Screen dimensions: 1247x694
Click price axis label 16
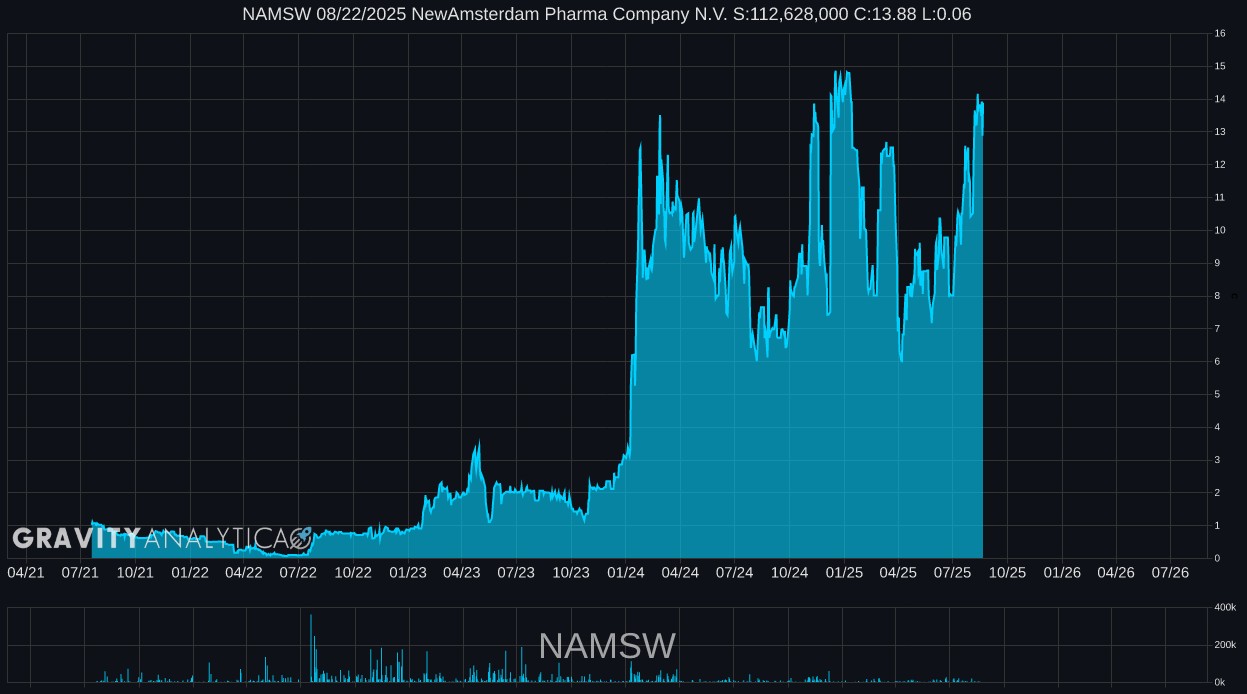coord(1220,34)
